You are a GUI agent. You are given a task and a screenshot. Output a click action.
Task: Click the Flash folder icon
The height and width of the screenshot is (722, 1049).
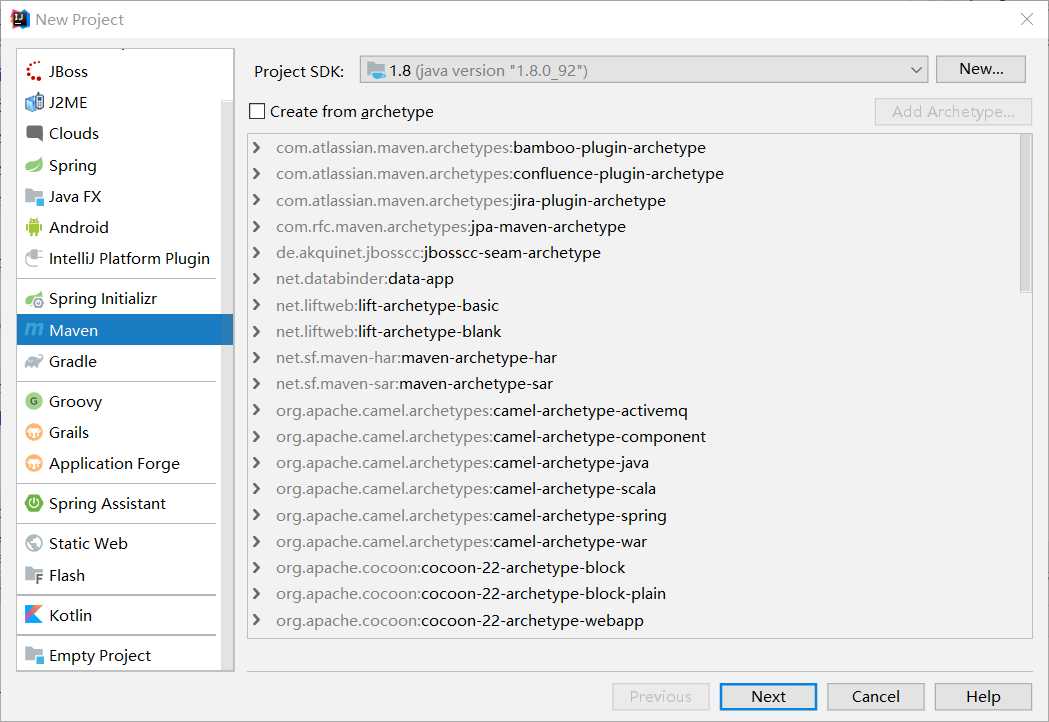(x=33, y=575)
